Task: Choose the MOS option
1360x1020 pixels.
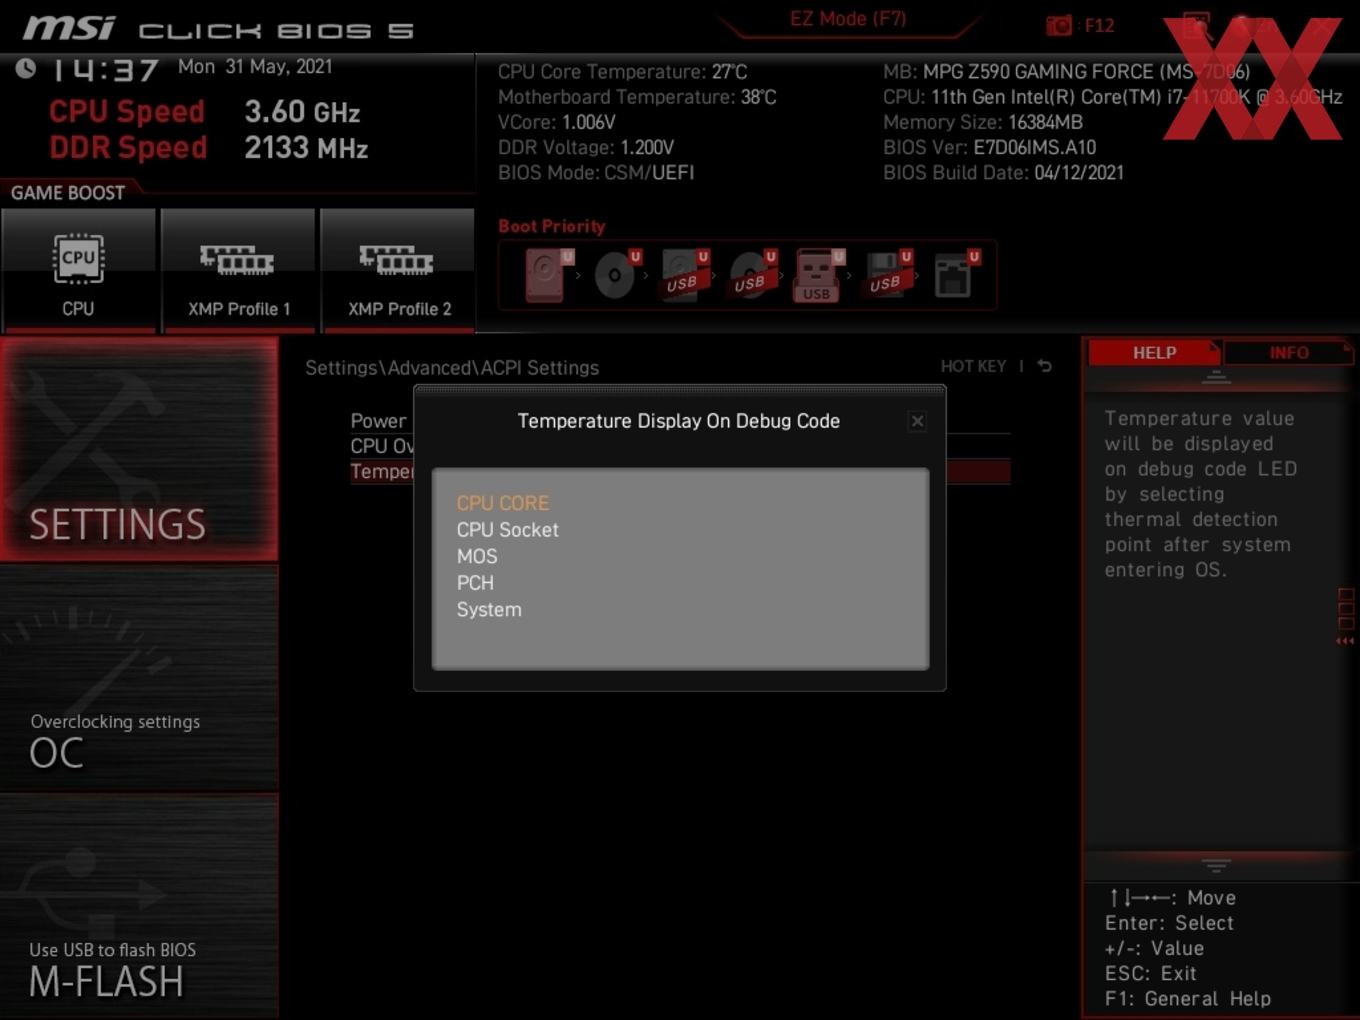Action: (x=477, y=556)
